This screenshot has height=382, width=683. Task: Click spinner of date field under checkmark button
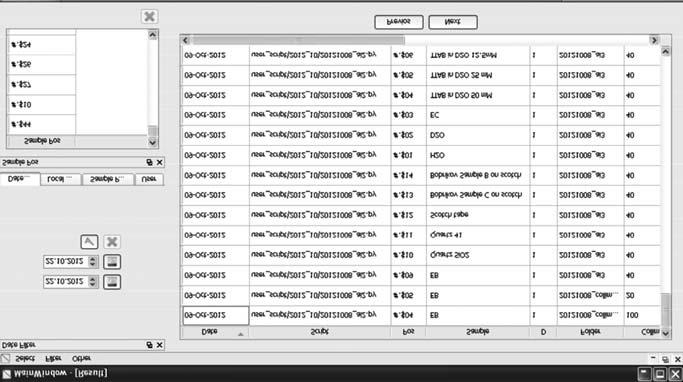tap(92, 261)
